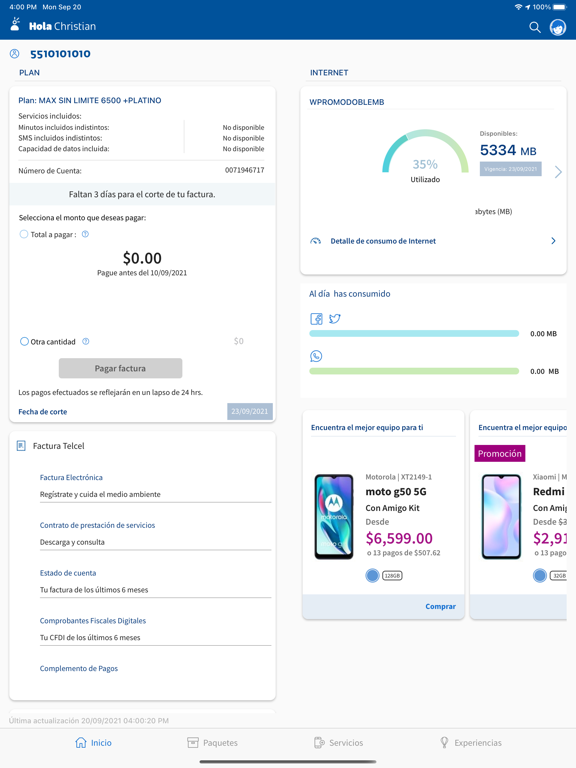
Task: Tap the 35% Utilizado data usage gauge
Action: pyautogui.click(x=425, y=156)
